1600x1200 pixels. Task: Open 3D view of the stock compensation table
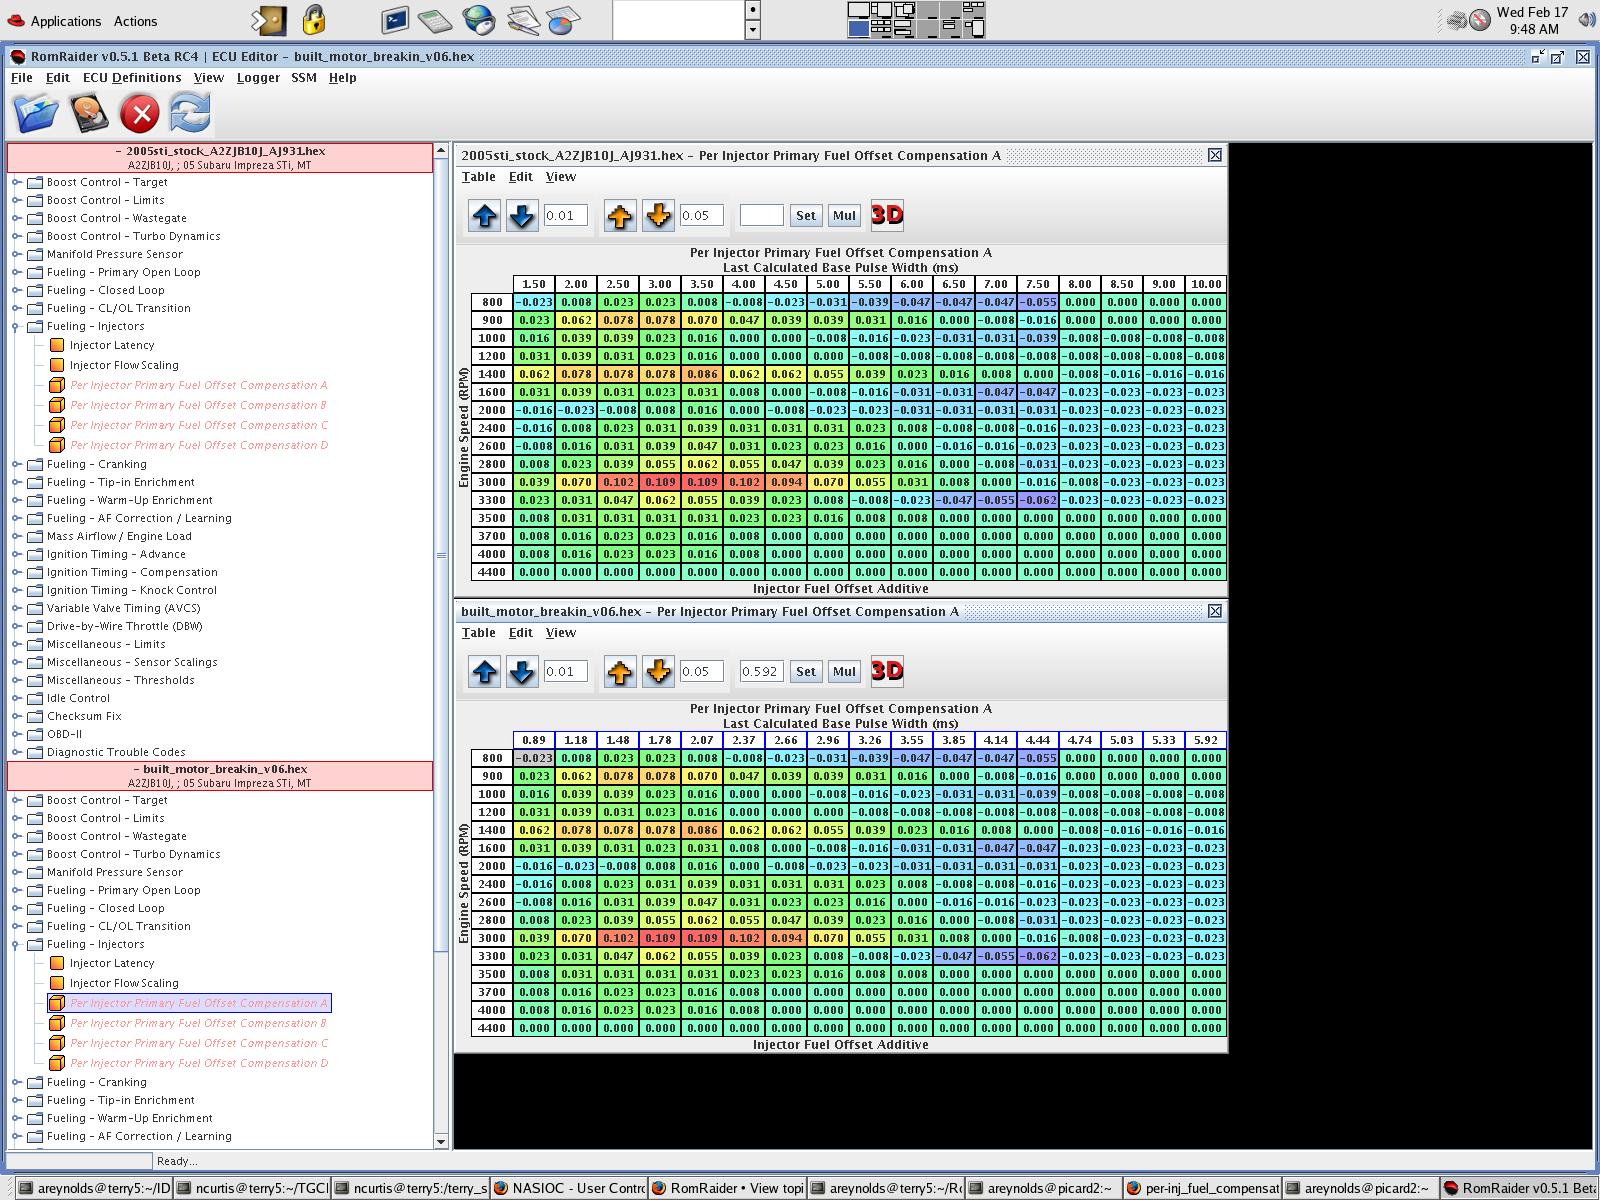tap(886, 215)
